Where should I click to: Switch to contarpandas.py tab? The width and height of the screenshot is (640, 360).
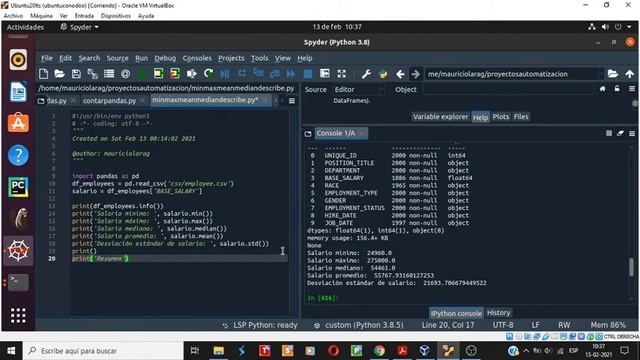coord(109,100)
